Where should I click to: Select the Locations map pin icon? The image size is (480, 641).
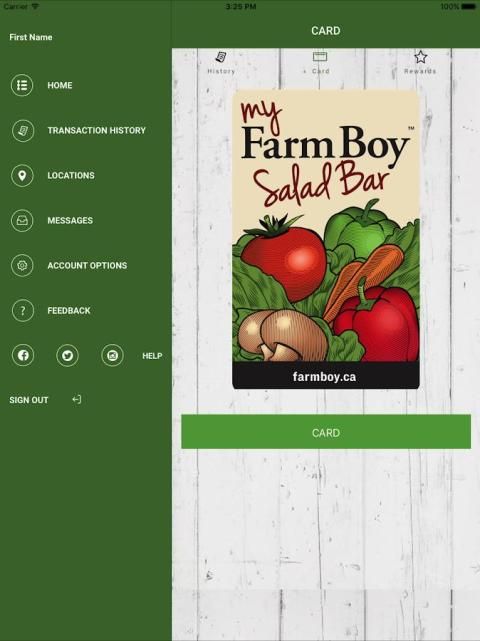pyautogui.click(x=22, y=175)
